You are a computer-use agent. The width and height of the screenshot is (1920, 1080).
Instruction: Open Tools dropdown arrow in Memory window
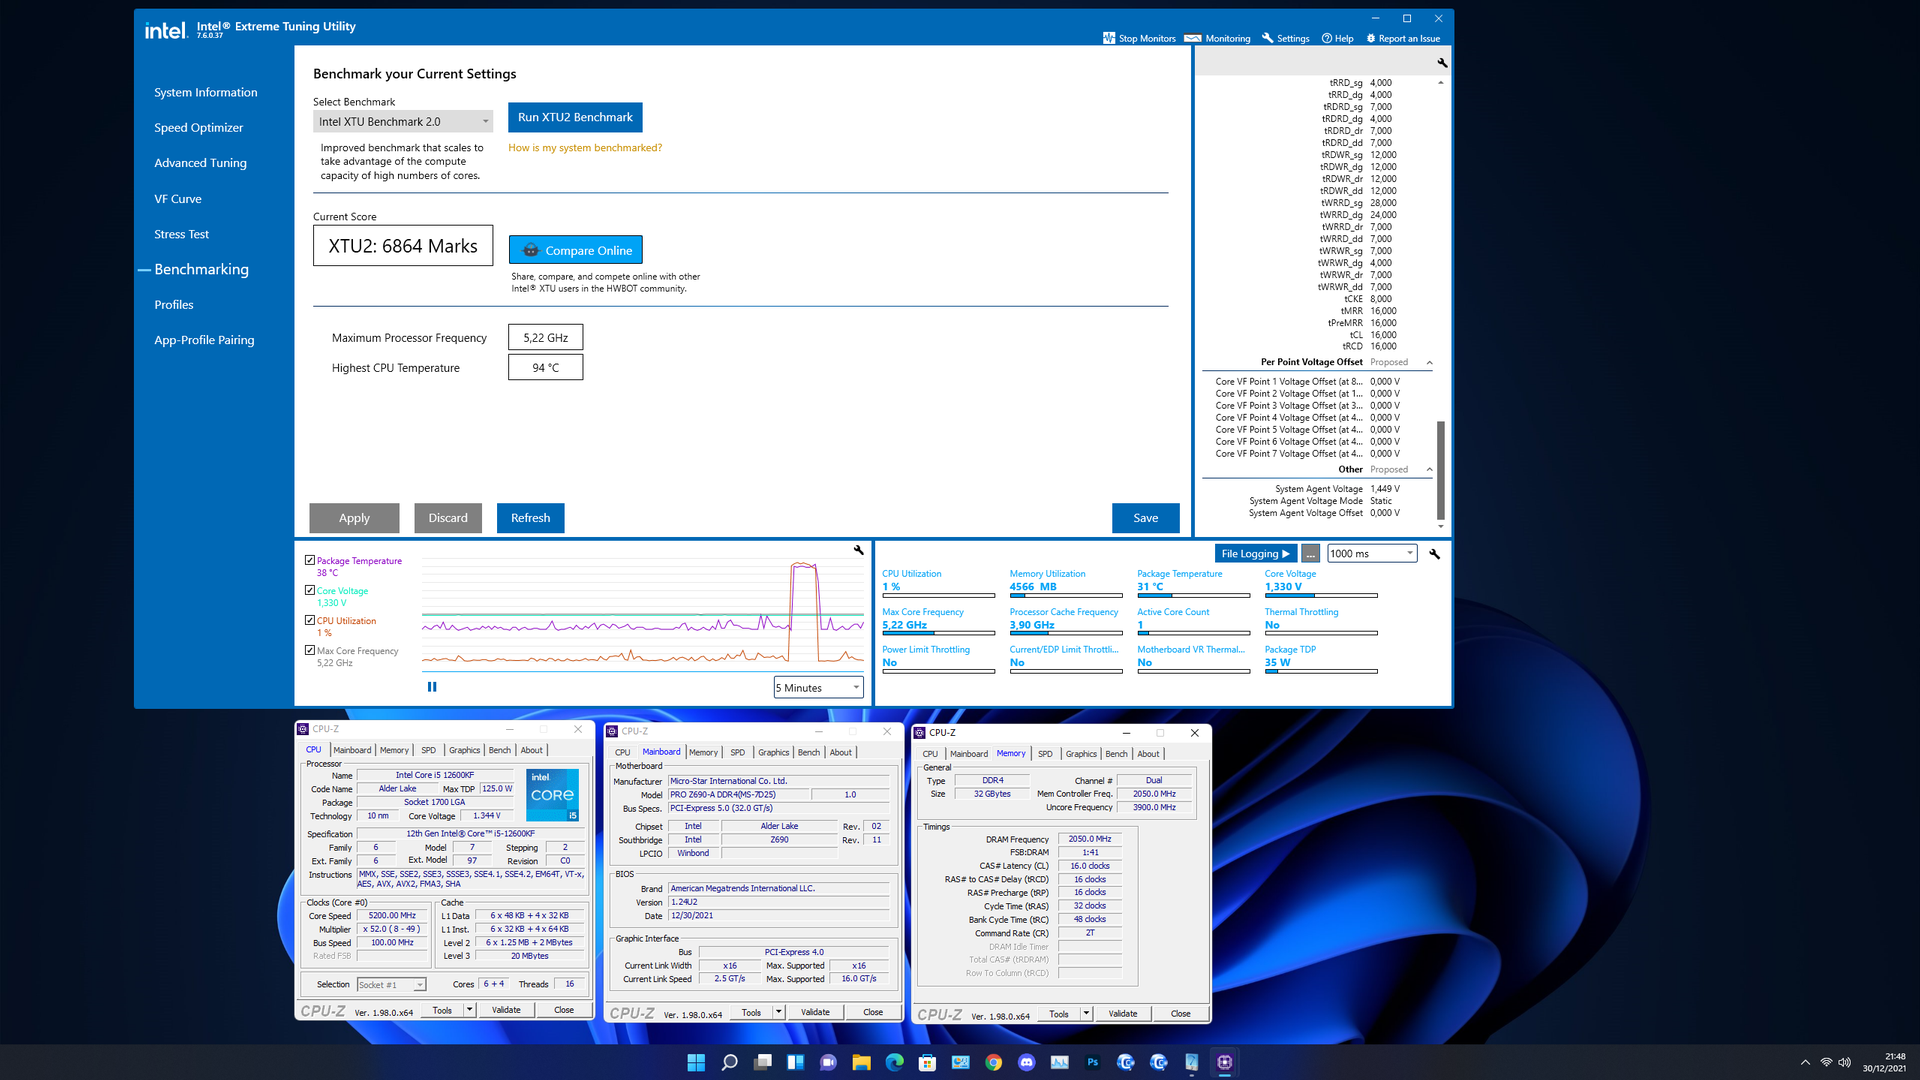point(1086,1014)
